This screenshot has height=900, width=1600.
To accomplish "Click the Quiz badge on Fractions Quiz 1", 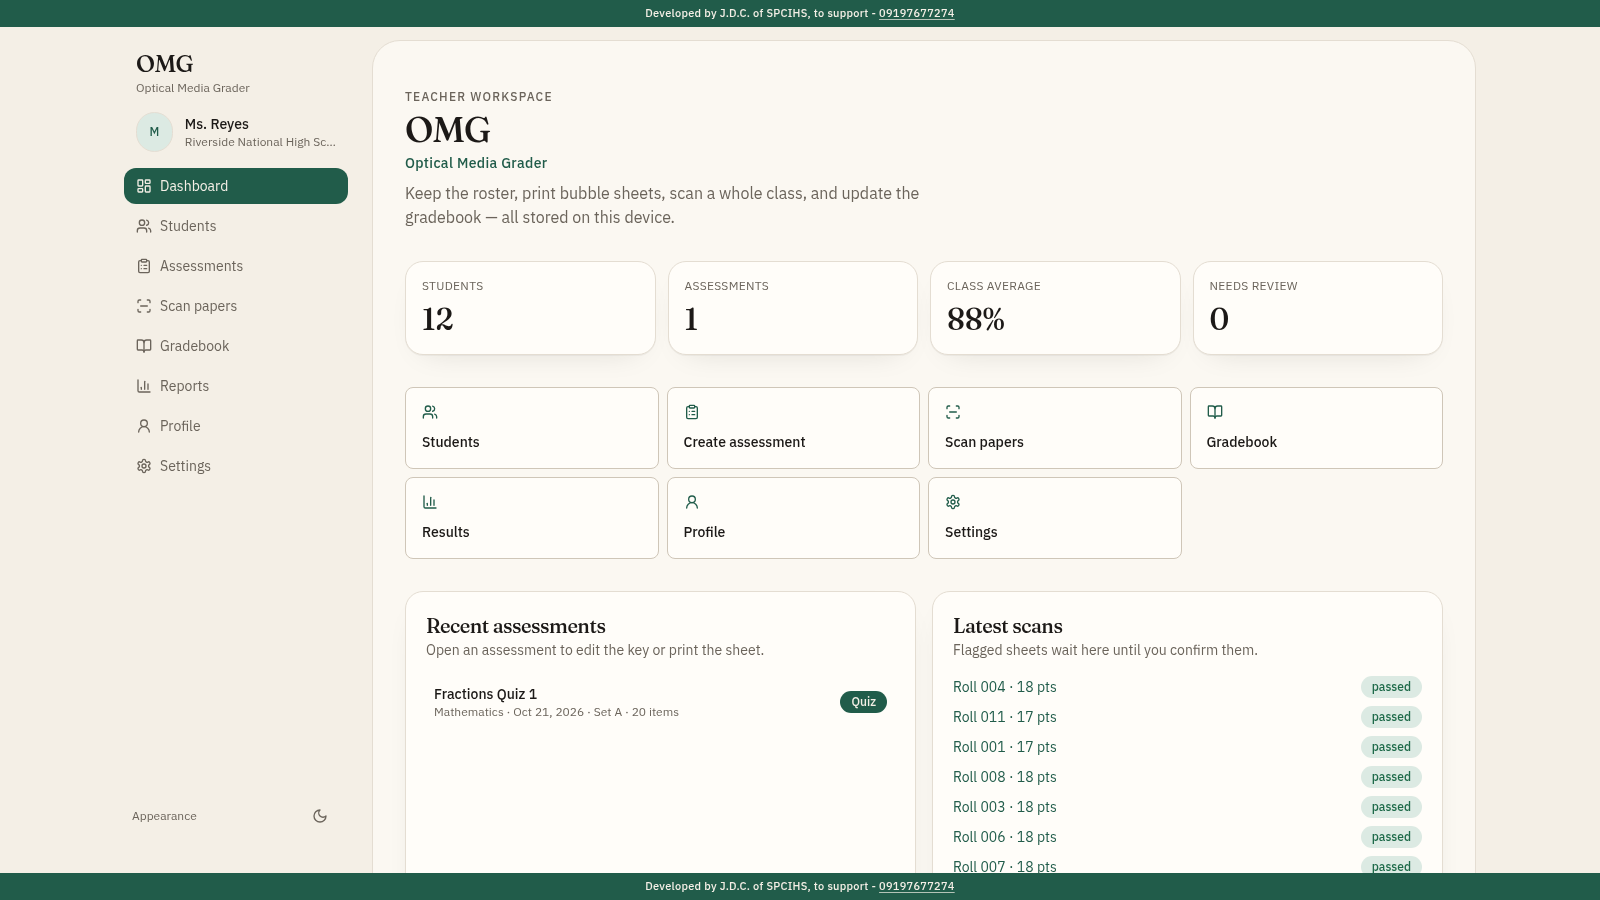I will [863, 702].
